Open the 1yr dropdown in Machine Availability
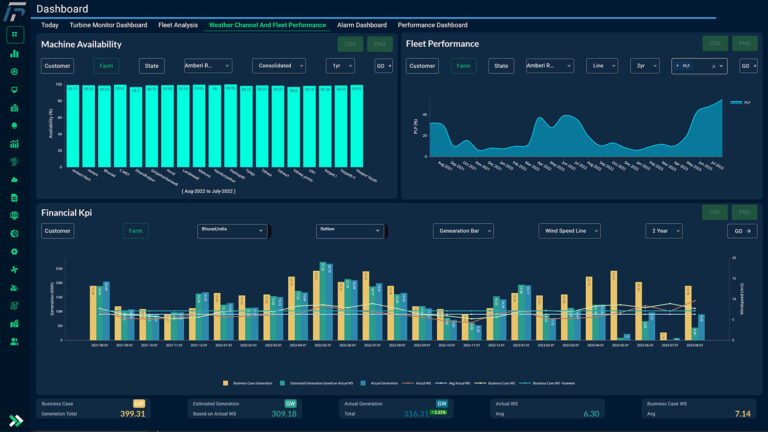 (x=340, y=66)
